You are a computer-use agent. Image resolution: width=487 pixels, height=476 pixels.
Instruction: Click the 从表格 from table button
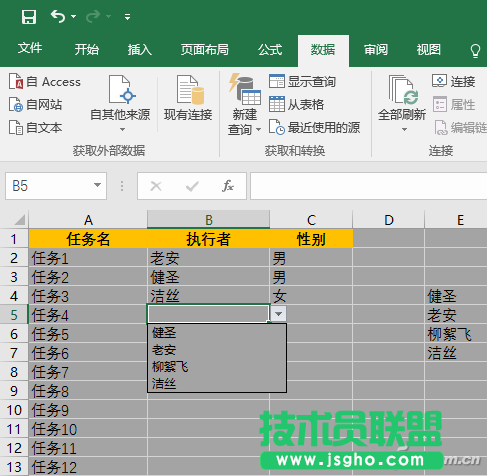297,105
